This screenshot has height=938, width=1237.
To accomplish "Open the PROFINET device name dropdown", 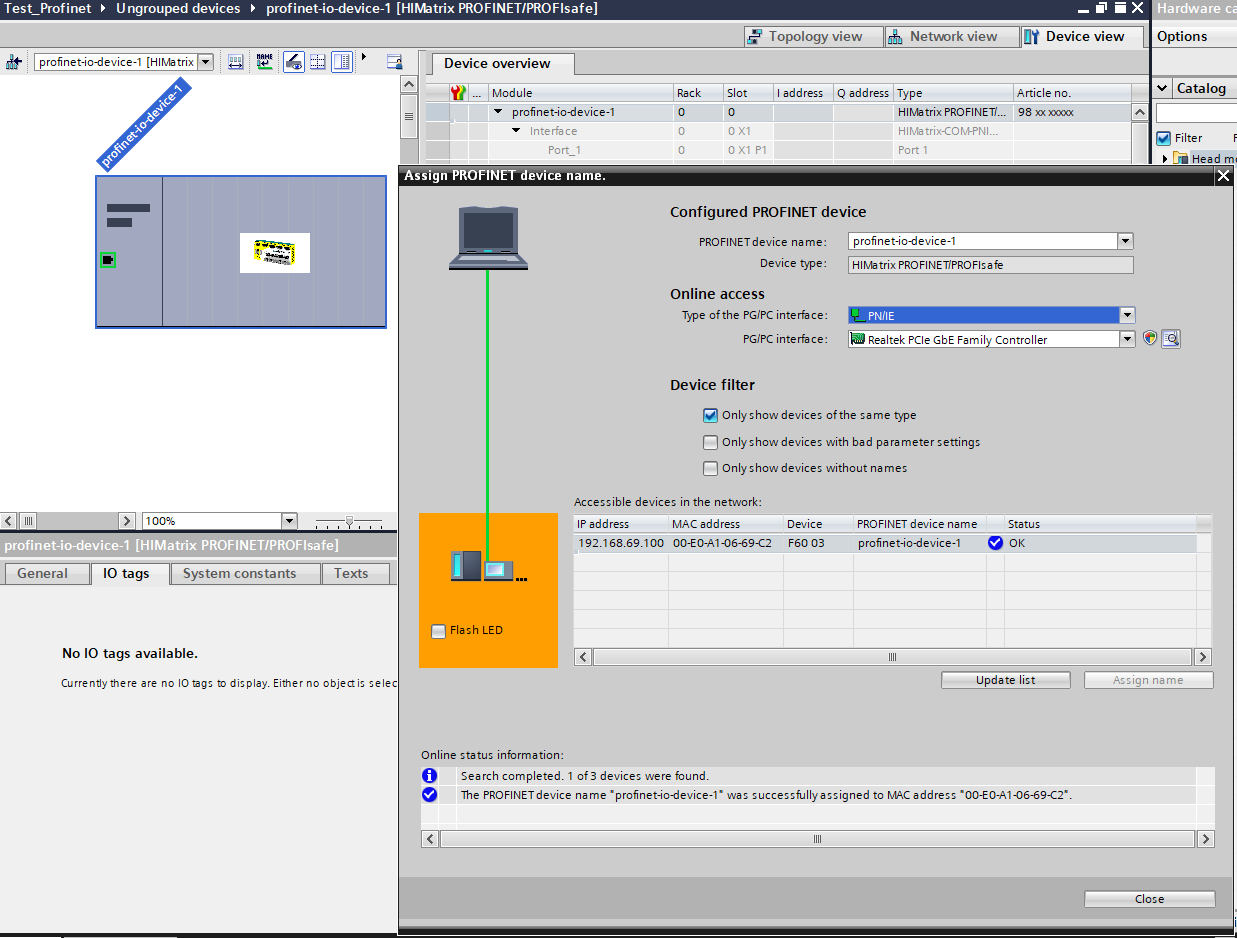I will coord(1125,241).
